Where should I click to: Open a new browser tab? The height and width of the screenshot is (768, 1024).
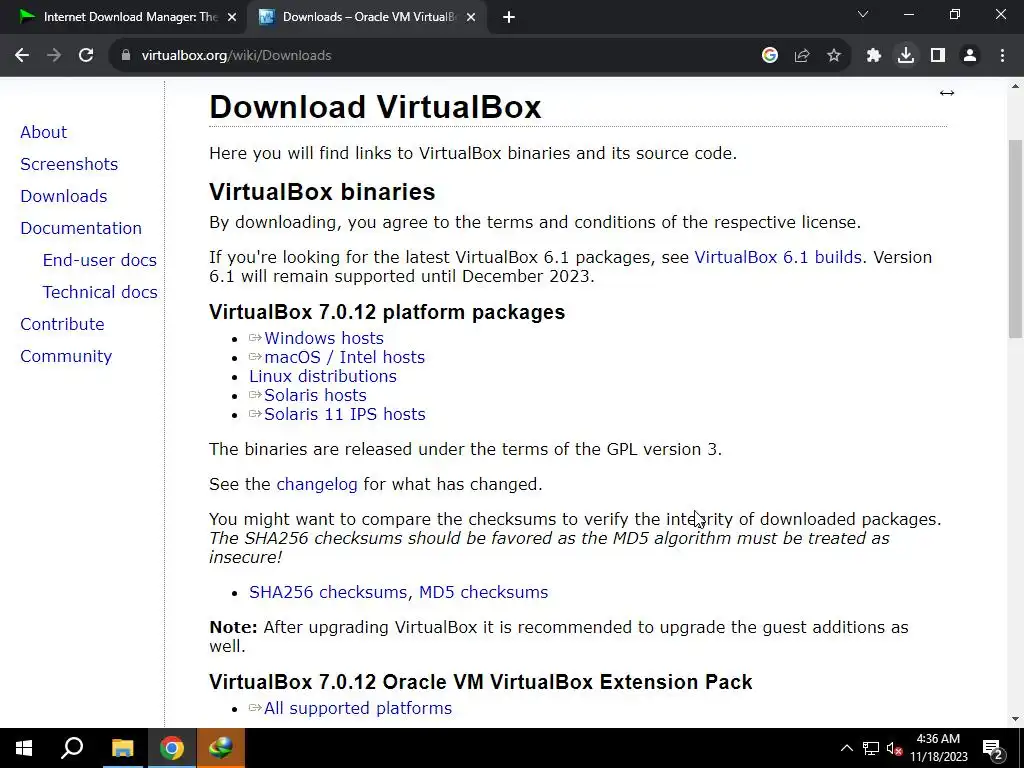pos(509,18)
